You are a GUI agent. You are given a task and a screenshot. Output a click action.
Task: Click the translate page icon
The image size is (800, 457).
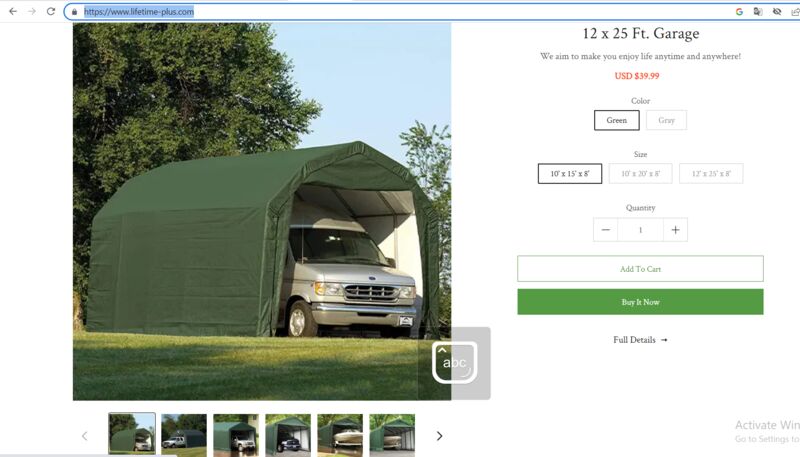point(758,11)
